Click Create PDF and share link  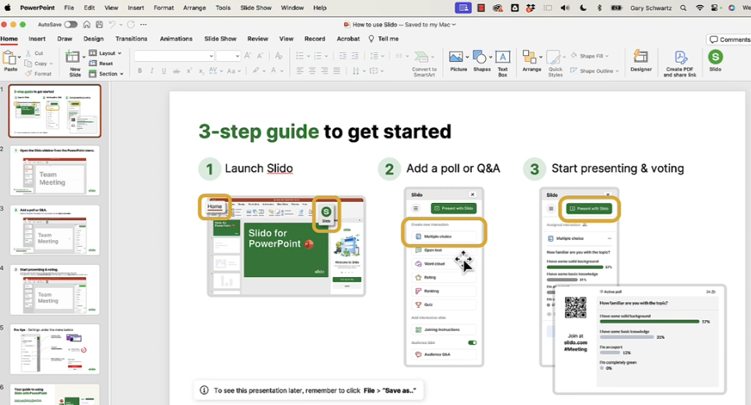[680, 63]
